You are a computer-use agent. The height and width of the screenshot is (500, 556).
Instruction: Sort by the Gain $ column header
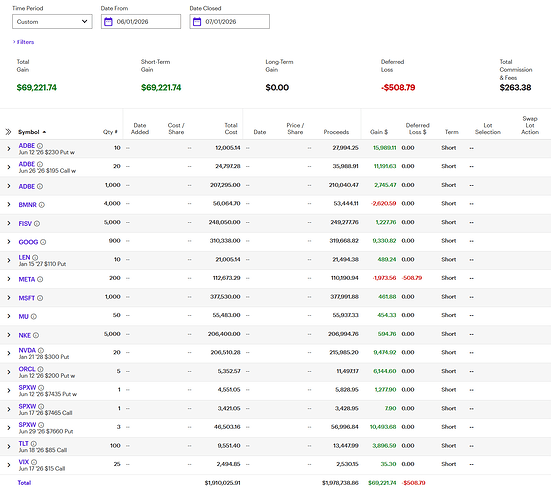click(x=379, y=133)
